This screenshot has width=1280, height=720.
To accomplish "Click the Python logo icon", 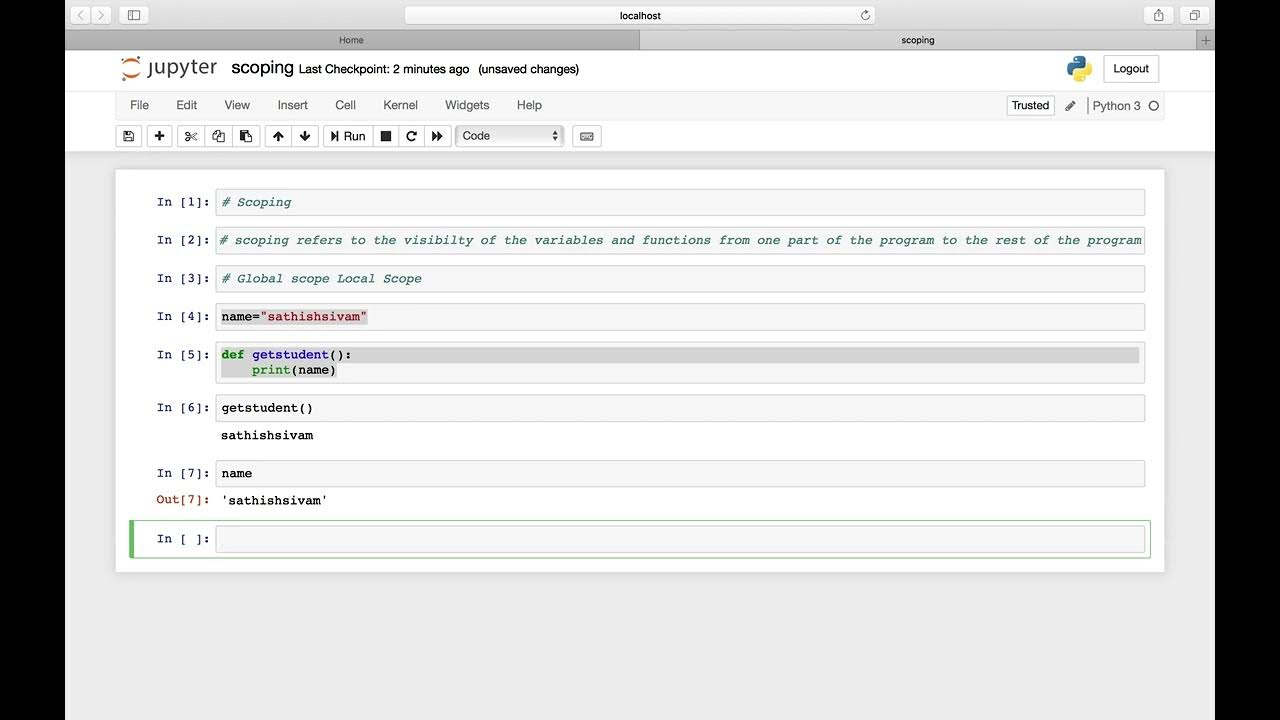I will click(x=1079, y=68).
